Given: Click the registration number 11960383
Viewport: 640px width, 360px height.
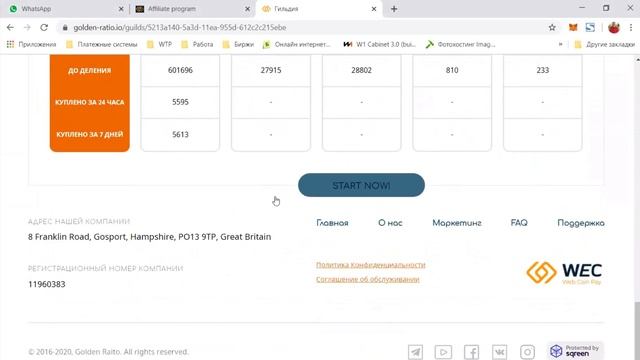Looking at the screenshot, I should click(47, 284).
